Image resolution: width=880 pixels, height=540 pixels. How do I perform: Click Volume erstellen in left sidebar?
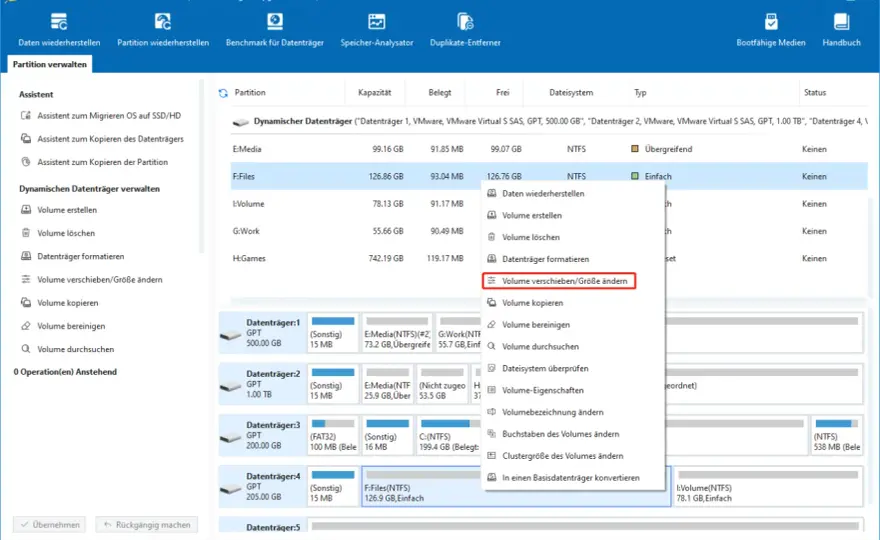59,209
